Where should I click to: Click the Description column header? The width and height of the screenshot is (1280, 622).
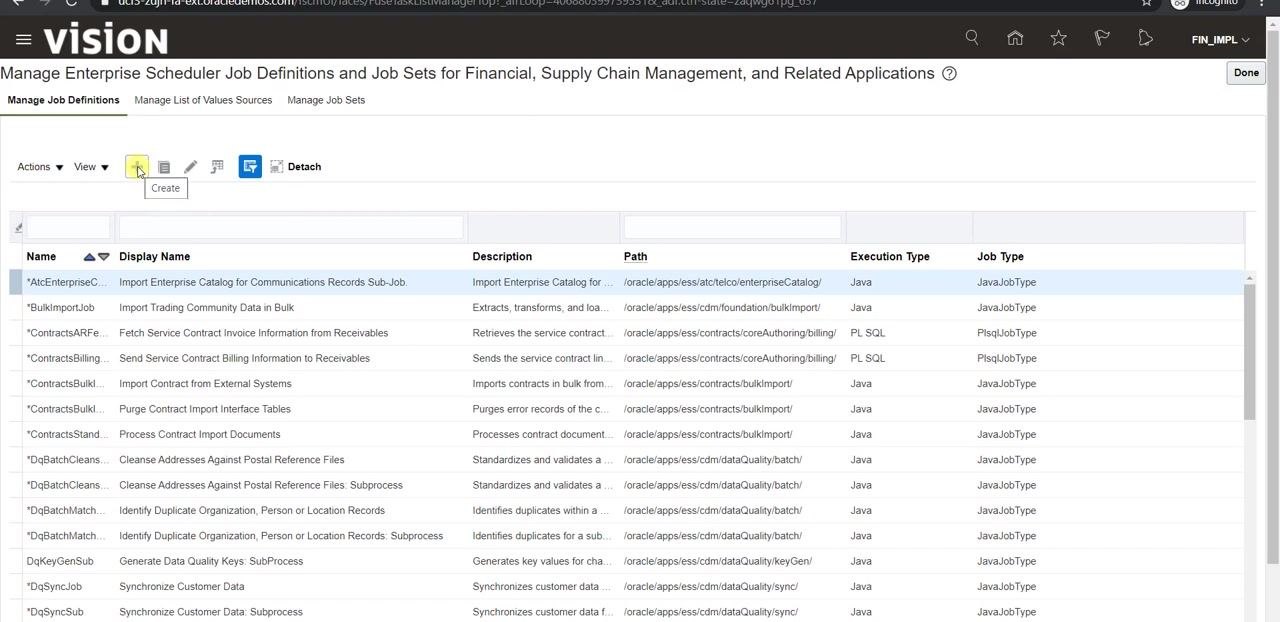coord(502,257)
